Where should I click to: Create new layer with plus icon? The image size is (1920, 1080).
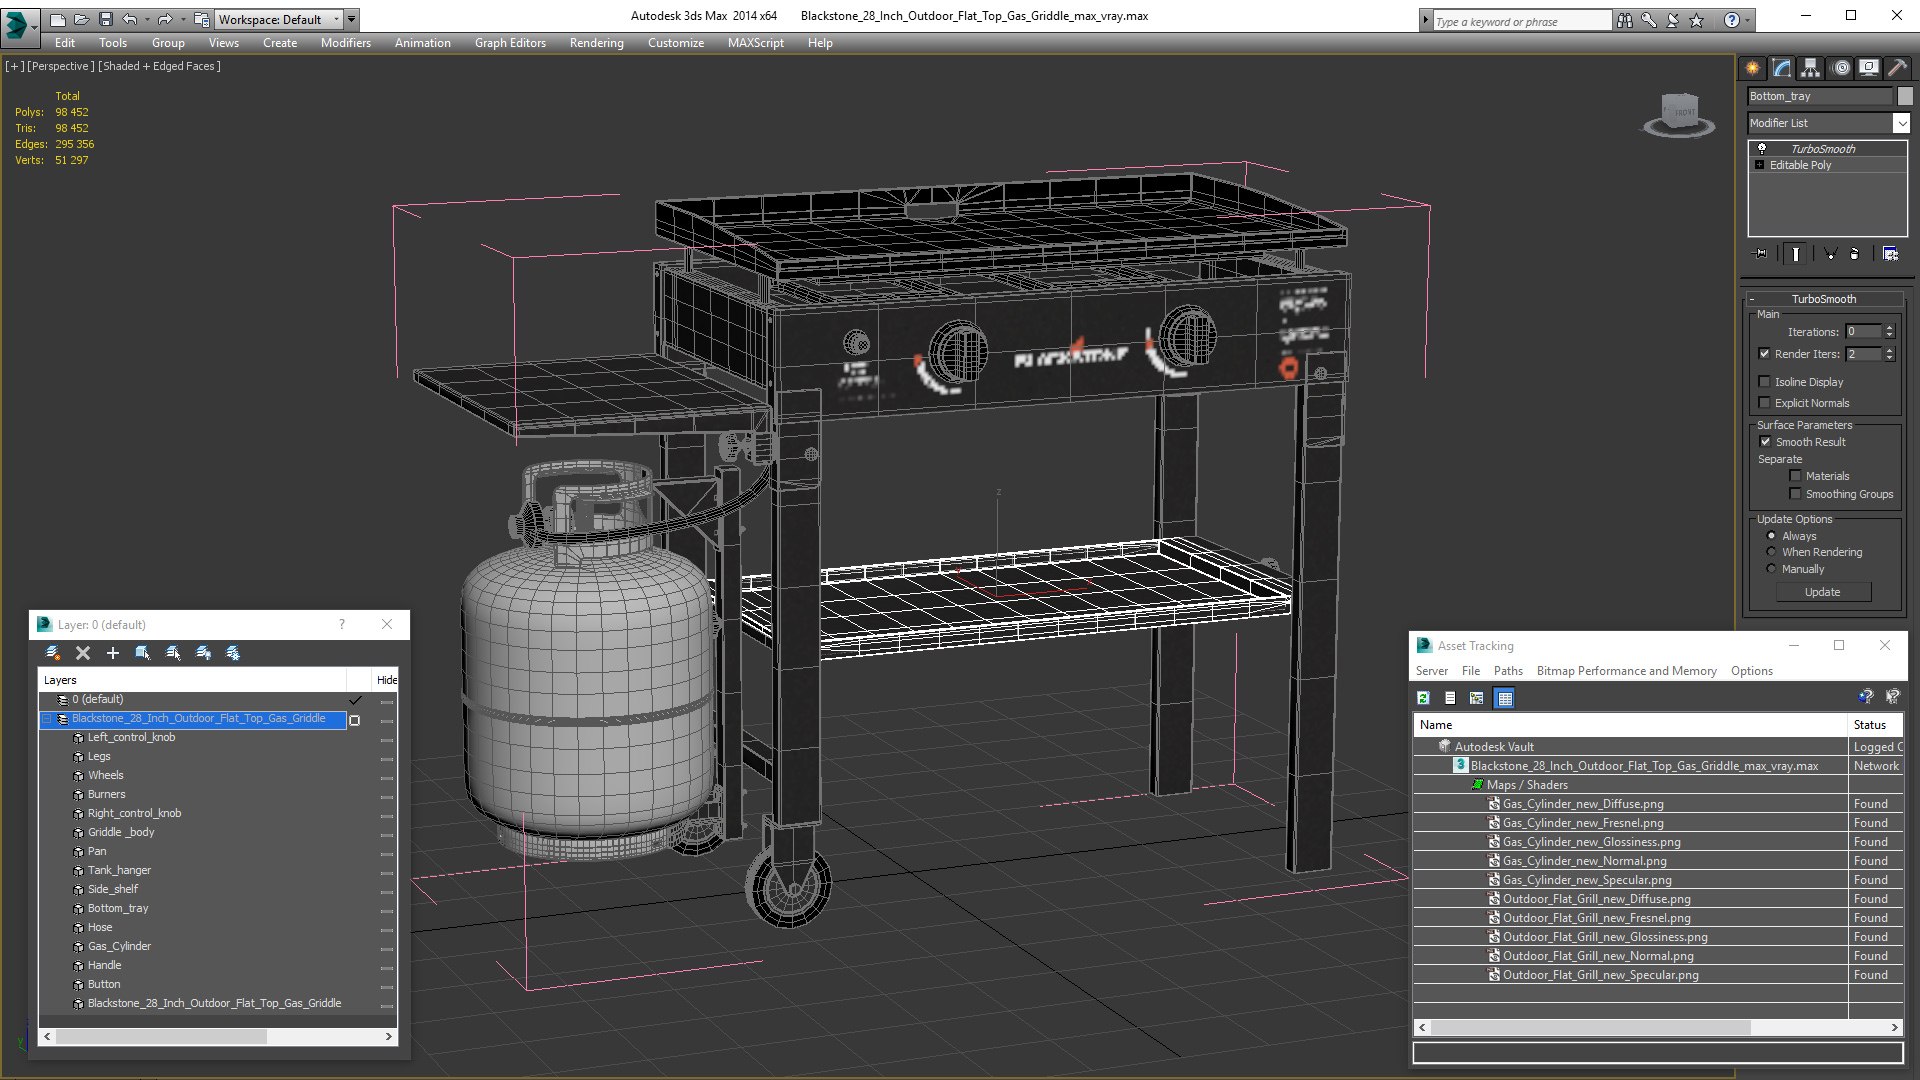pos(113,653)
